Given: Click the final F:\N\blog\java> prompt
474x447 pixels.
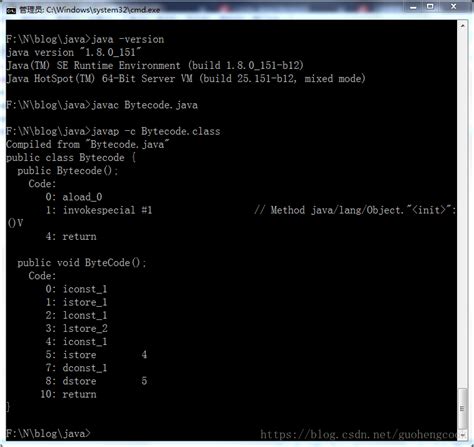Looking at the screenshot, I should click(x=48, y=434).
